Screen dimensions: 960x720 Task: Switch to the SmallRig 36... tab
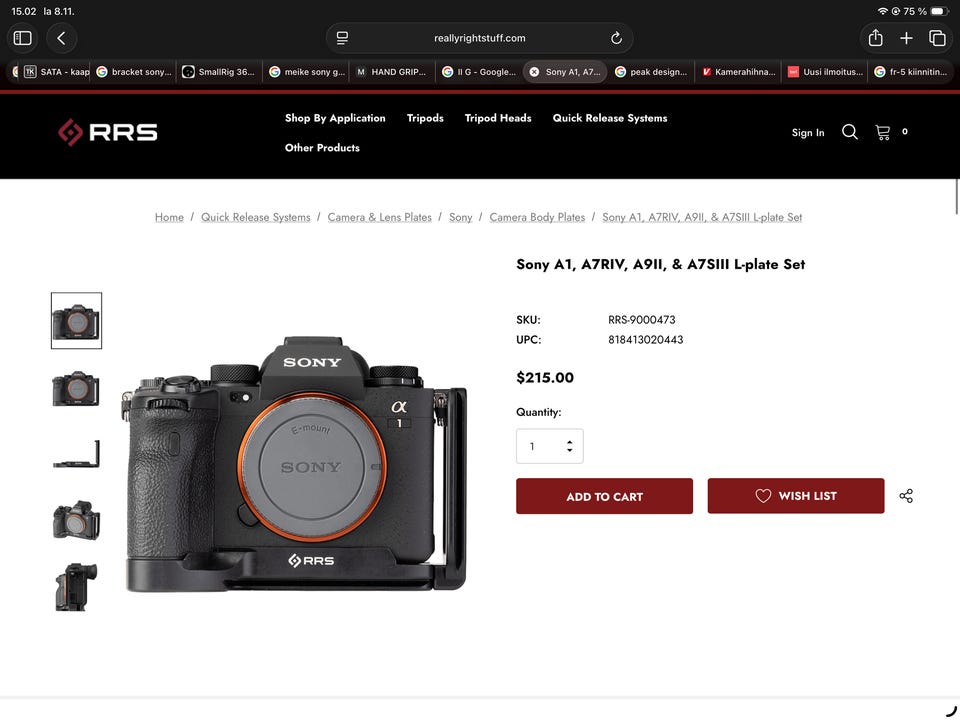(219, 72)
